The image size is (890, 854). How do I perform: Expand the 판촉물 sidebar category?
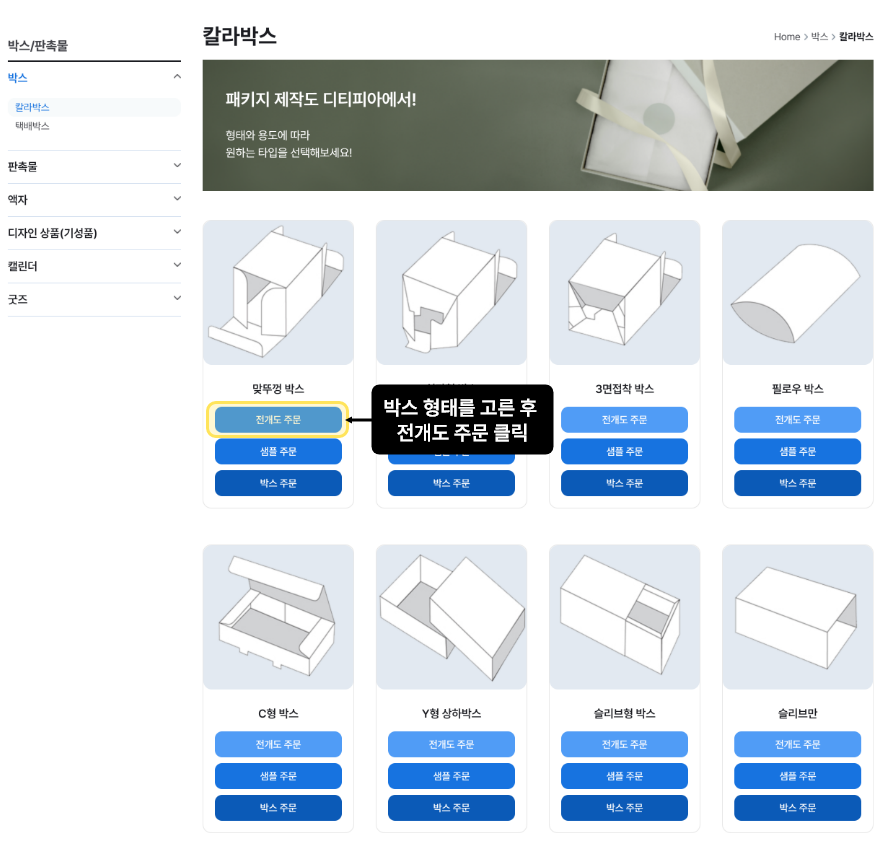[94, 166]
